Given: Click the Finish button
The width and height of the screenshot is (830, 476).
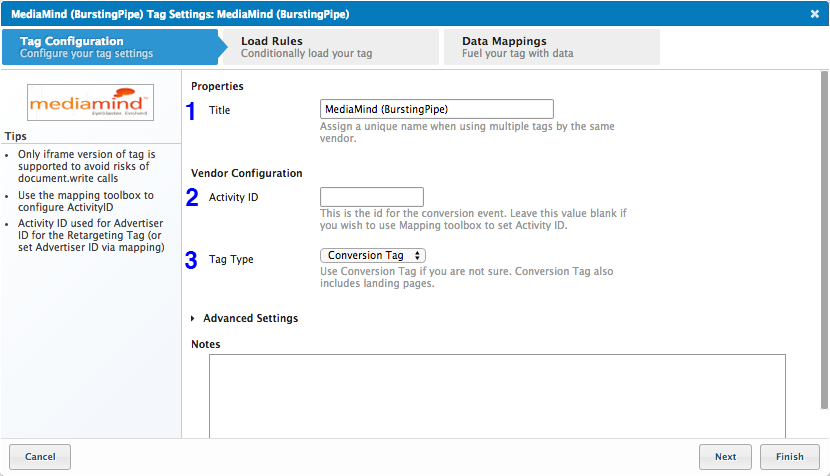Looking at the screenshot, I should pyautogui.click(x=789, y=457).
